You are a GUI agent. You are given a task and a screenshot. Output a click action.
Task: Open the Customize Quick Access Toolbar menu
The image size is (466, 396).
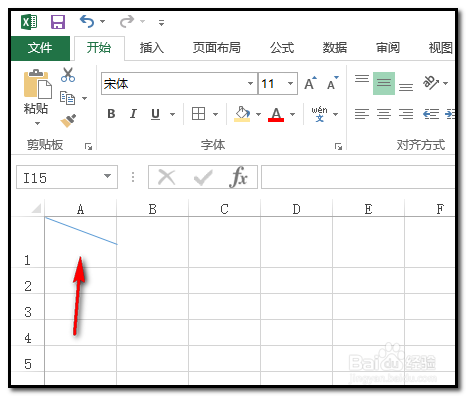click(x=161, y=23)
